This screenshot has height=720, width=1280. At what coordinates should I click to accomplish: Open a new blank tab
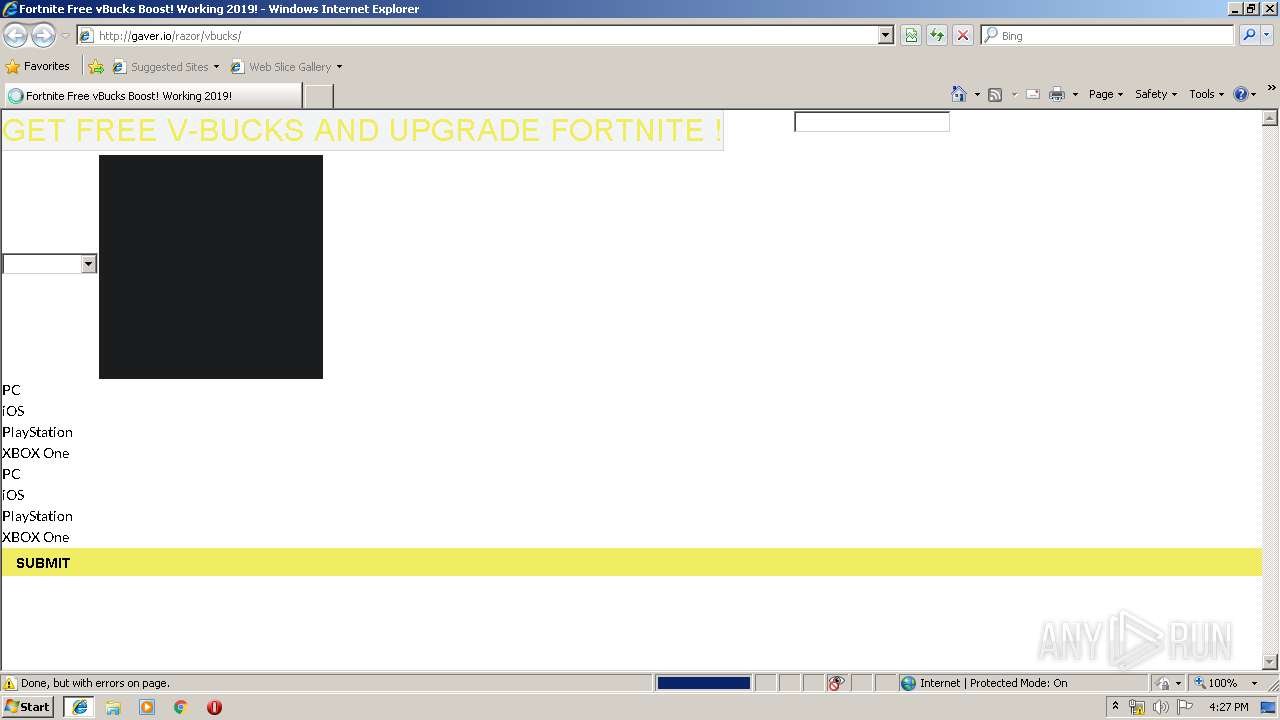click(318, 96)
